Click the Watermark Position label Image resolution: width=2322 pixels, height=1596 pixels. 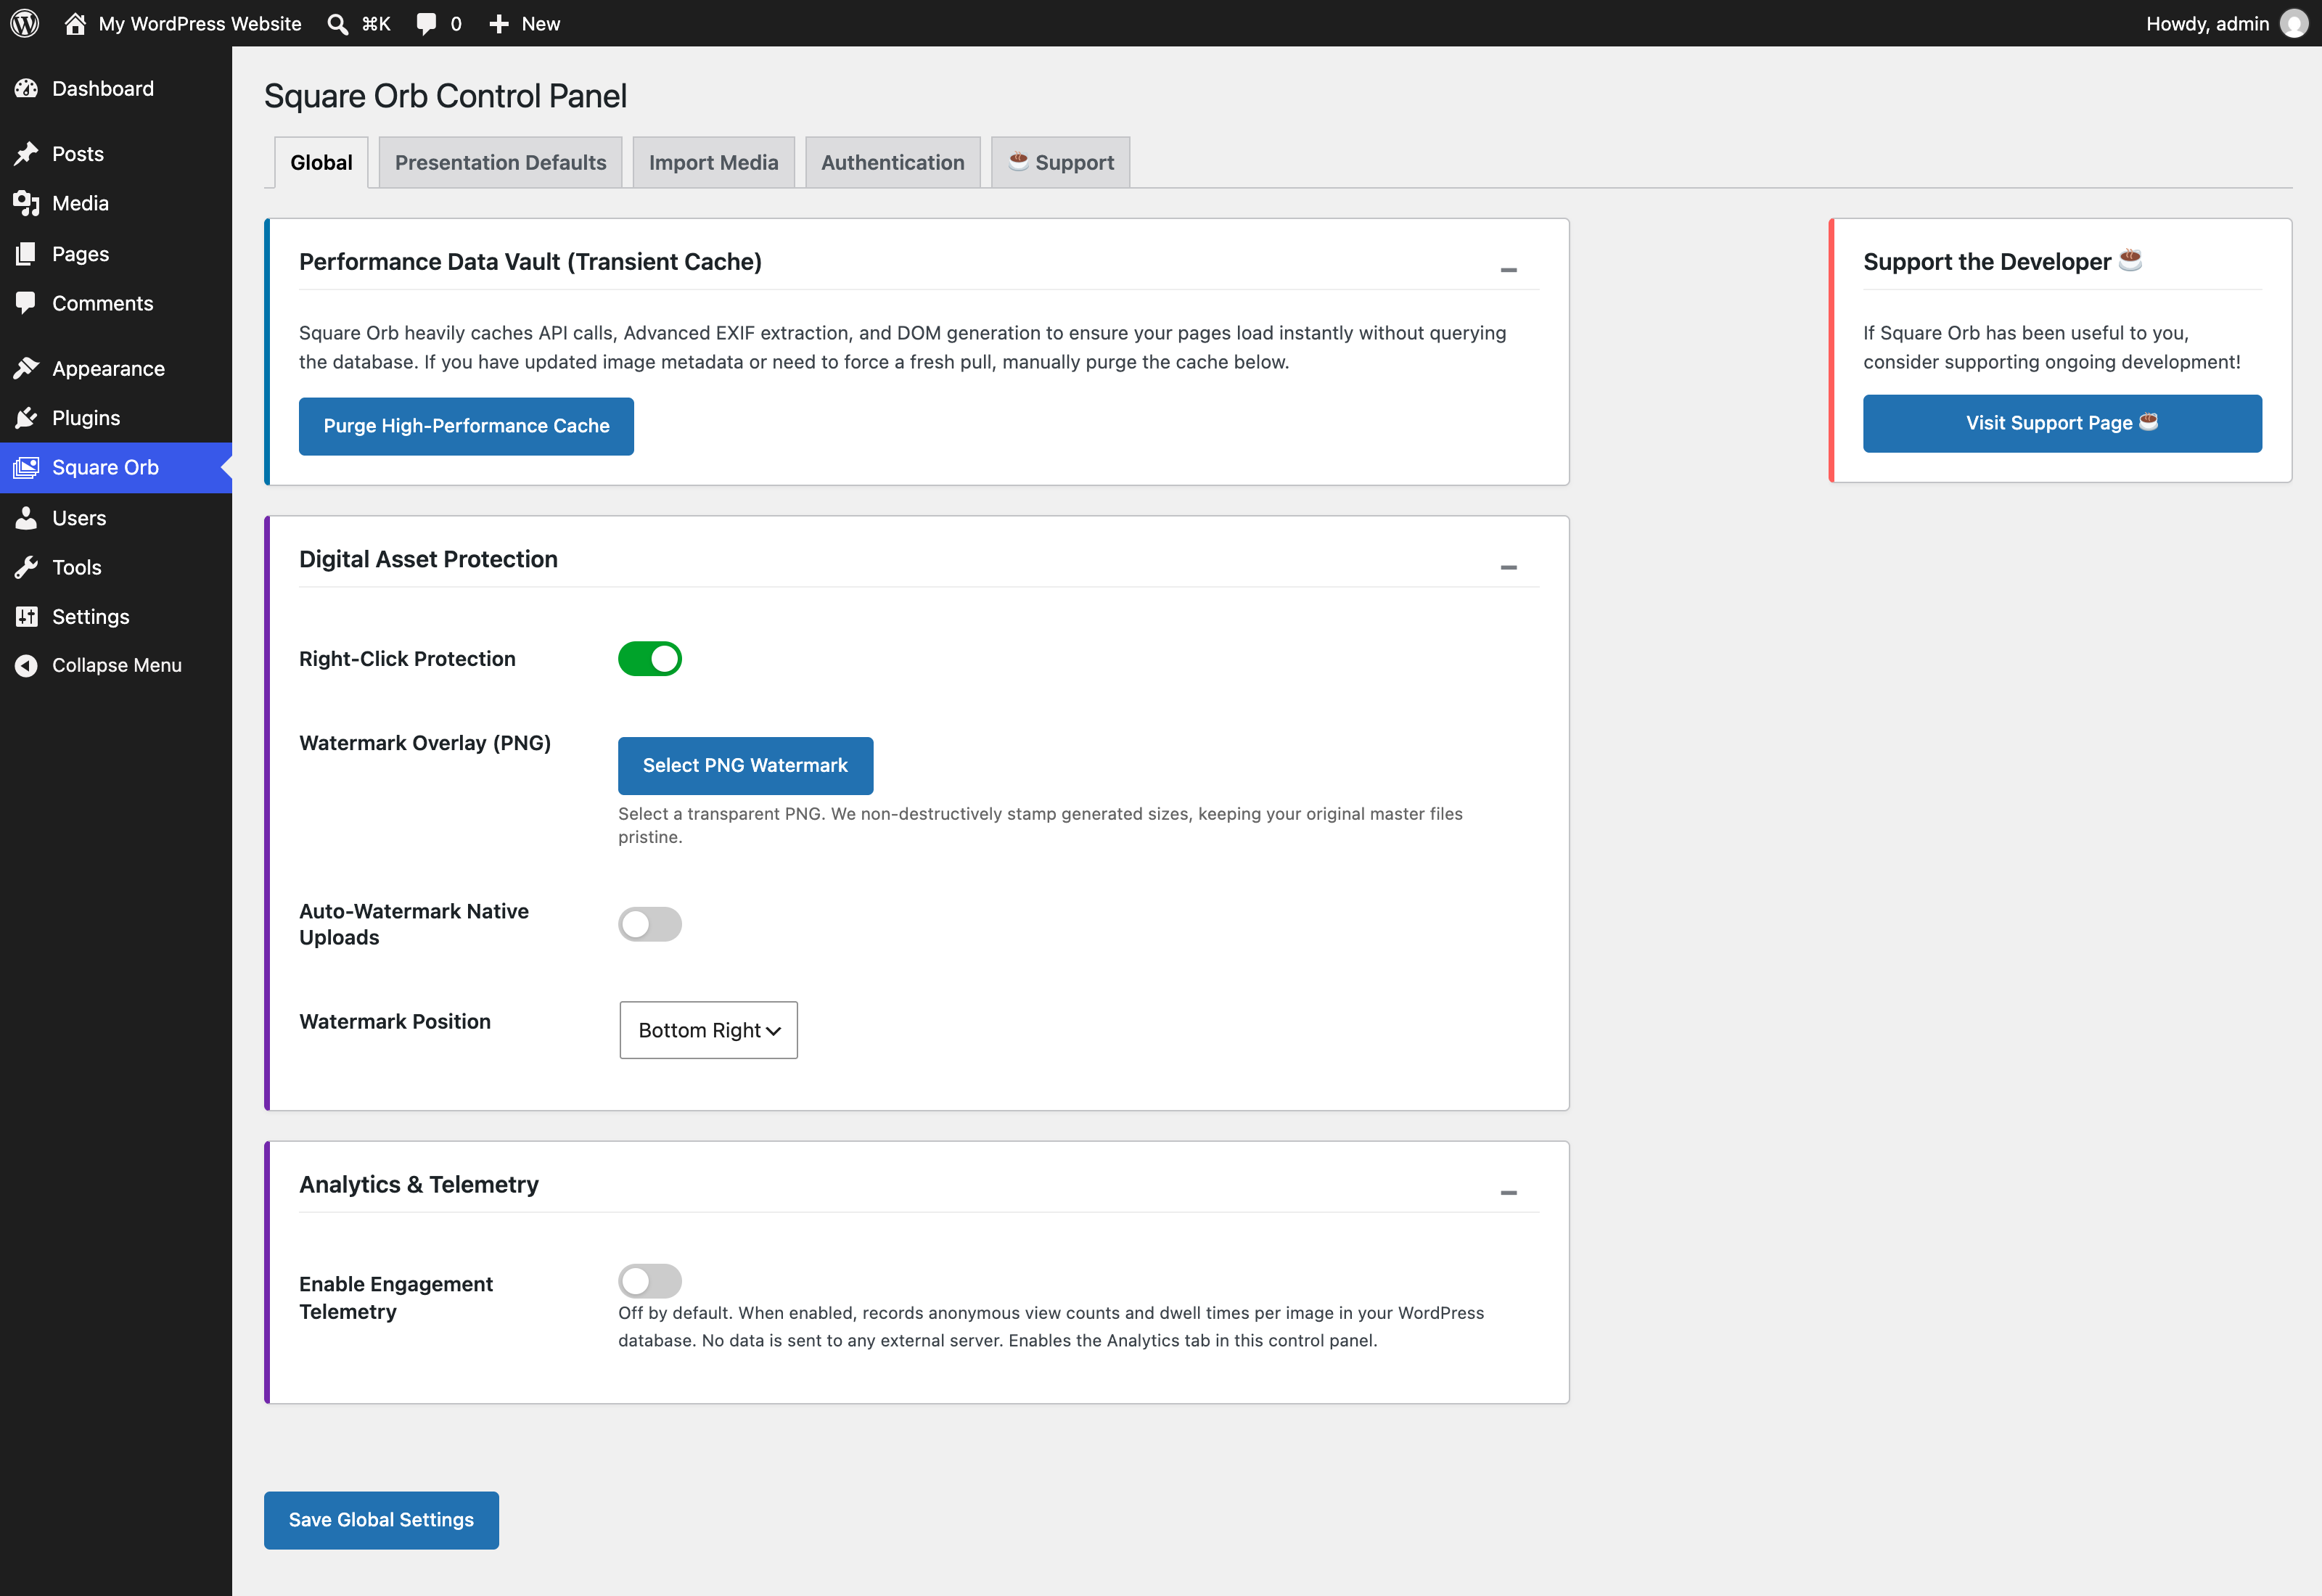tap(395, 1021)
